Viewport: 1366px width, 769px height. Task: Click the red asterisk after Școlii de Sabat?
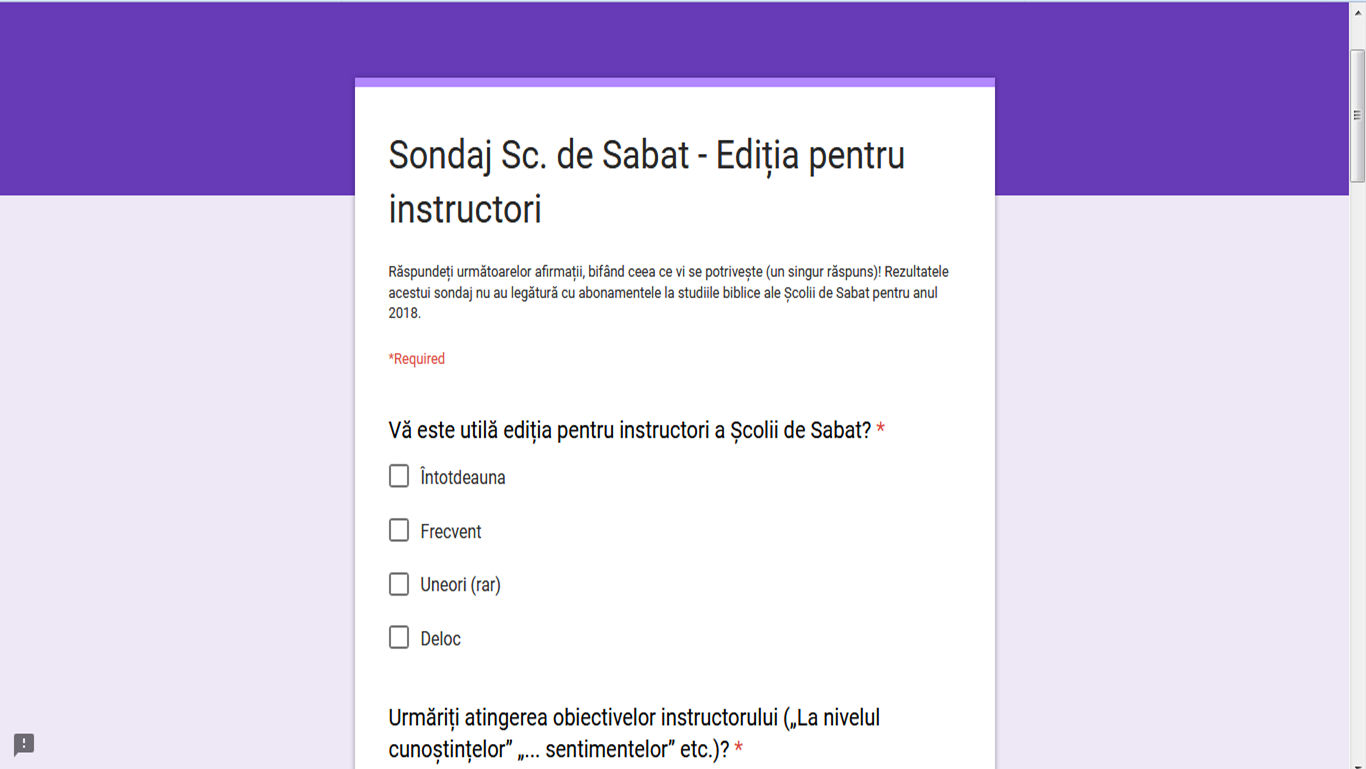[880, 429]
